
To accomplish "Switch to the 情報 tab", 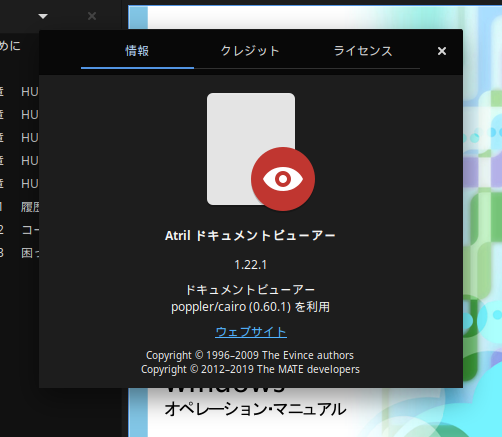I will click(x=137, y=51).
